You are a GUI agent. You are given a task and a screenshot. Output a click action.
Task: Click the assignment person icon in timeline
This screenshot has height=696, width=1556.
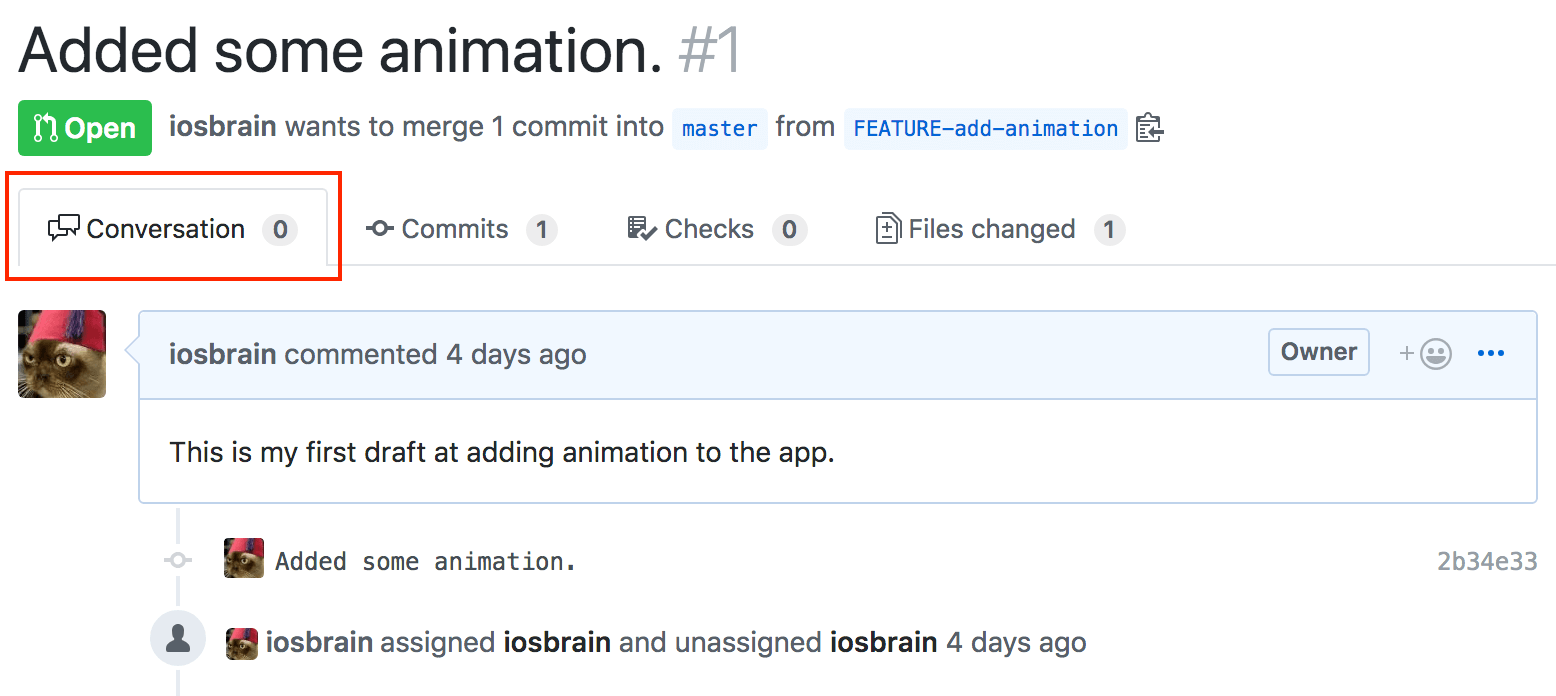(x=178, y=639)
